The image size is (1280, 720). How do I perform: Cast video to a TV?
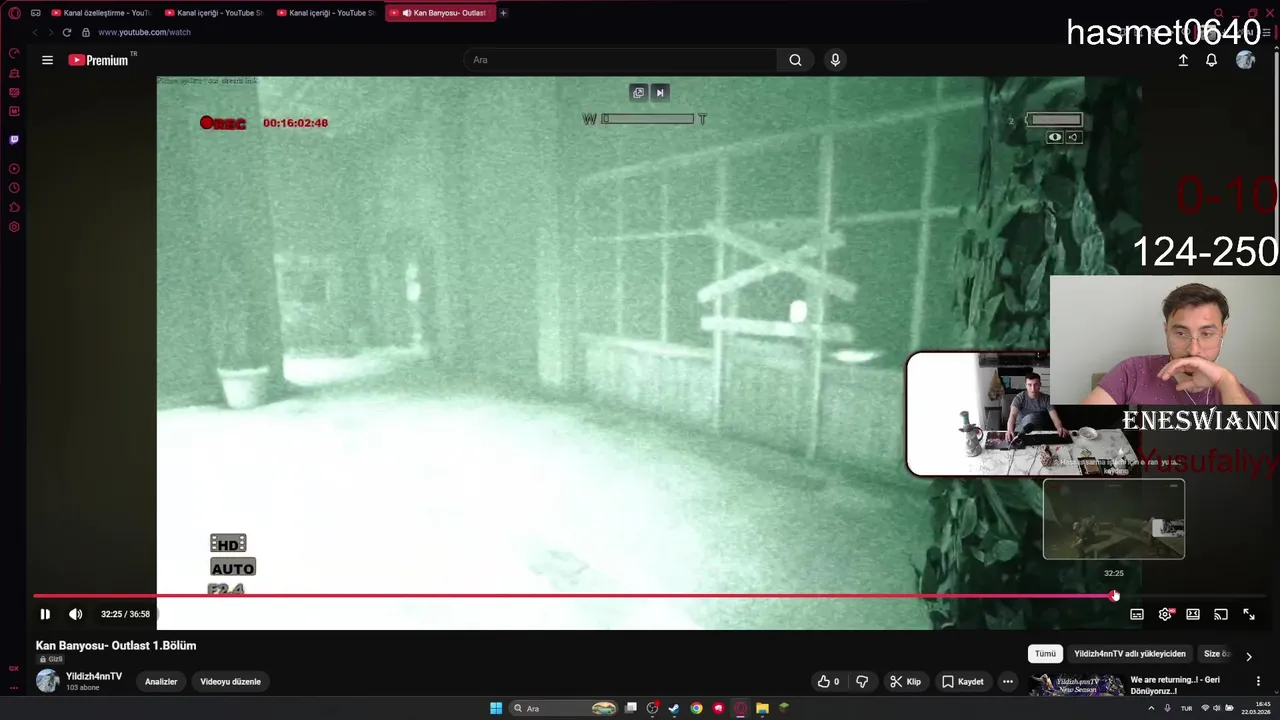pyautogui.click(x=1221, y=614)
